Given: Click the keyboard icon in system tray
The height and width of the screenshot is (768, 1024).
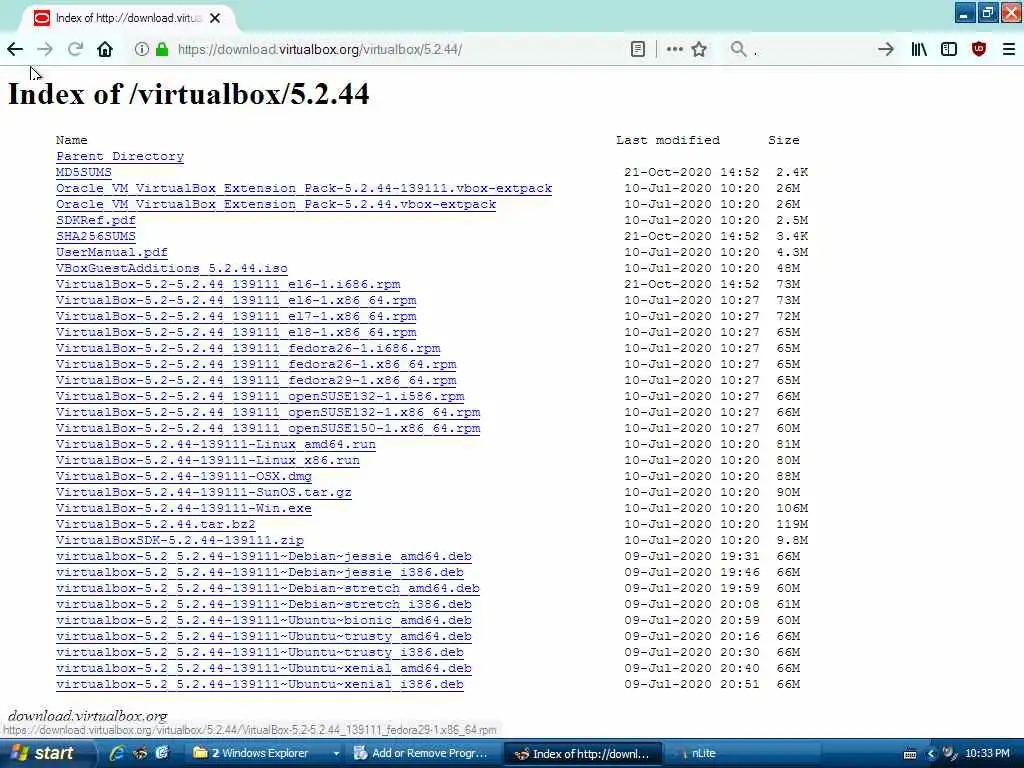Looking at the screenshot, I should click(910, 754).
